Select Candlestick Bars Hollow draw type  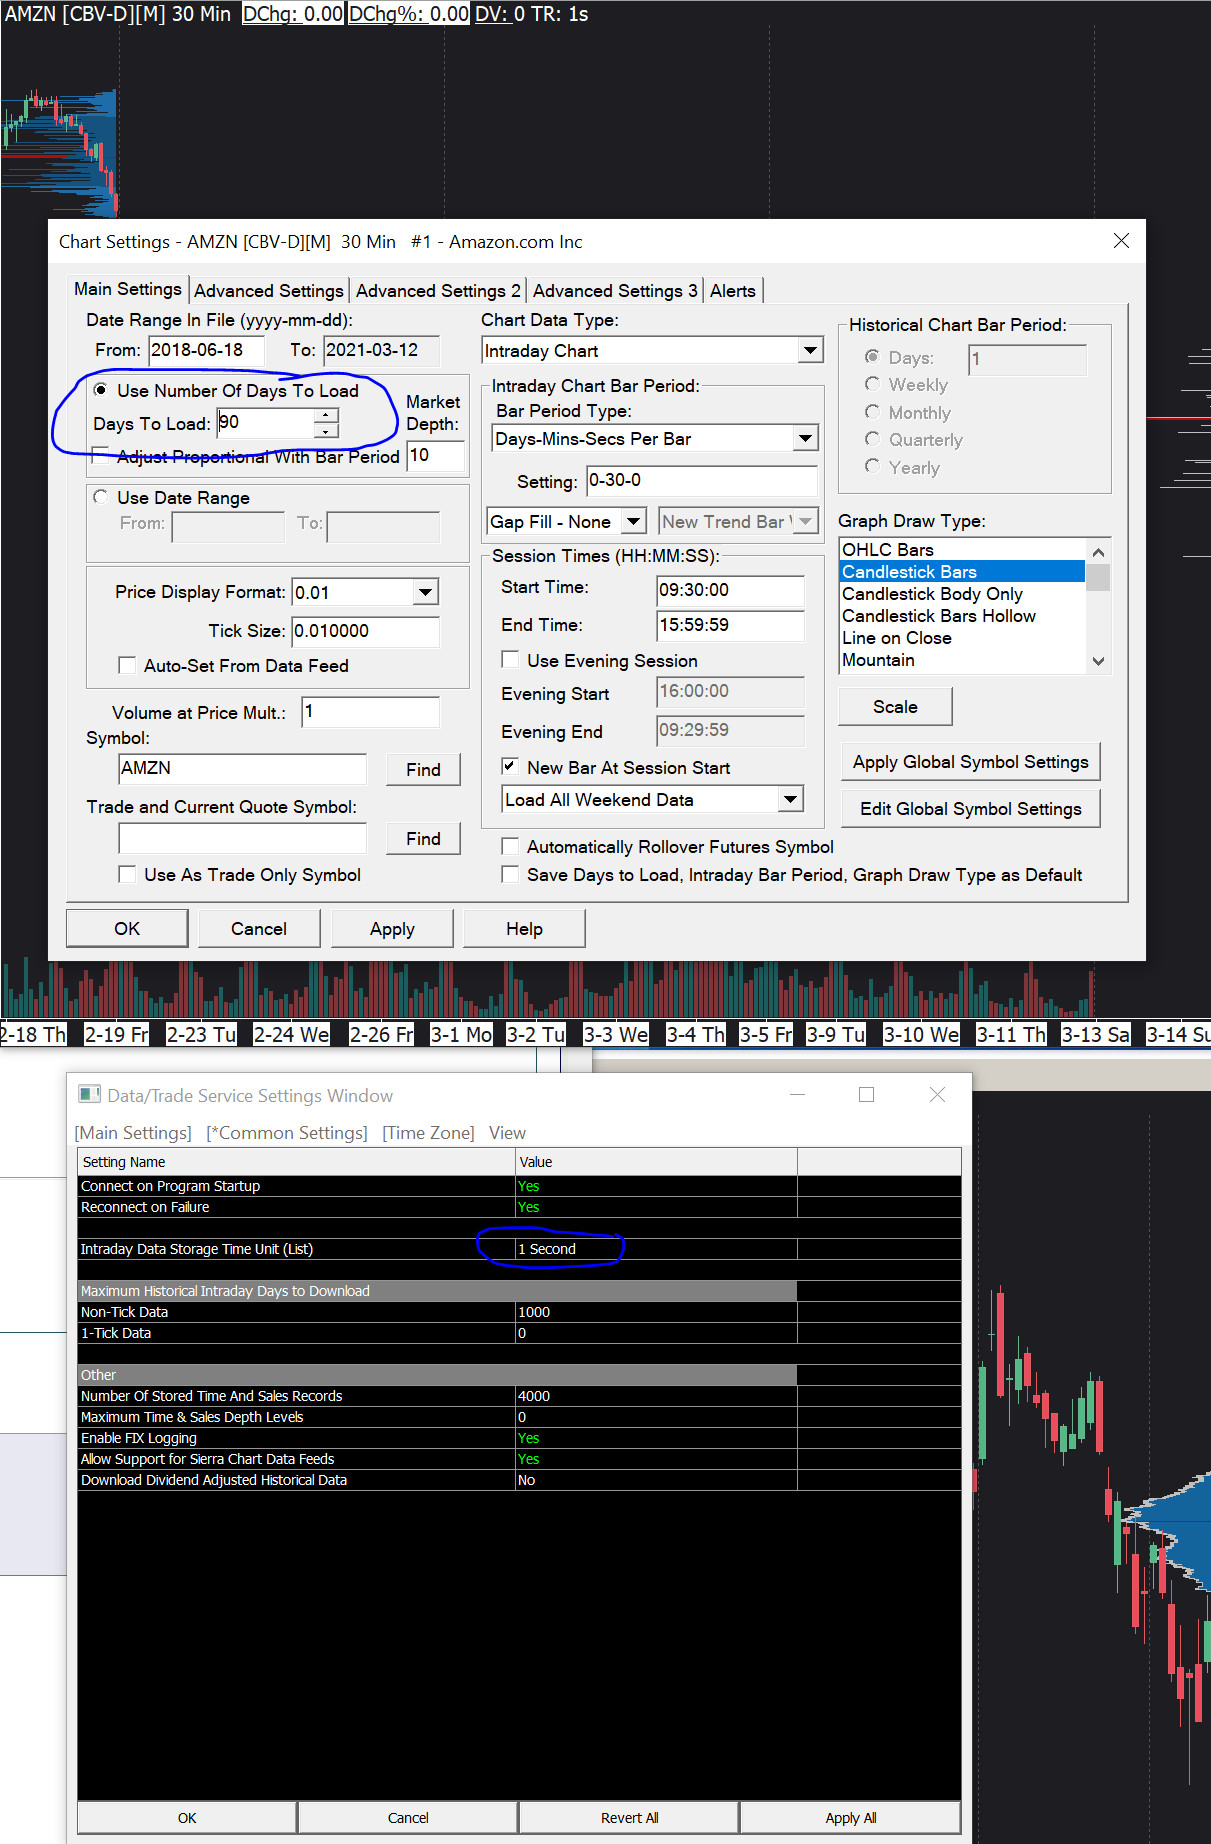(x=962, y=615)
